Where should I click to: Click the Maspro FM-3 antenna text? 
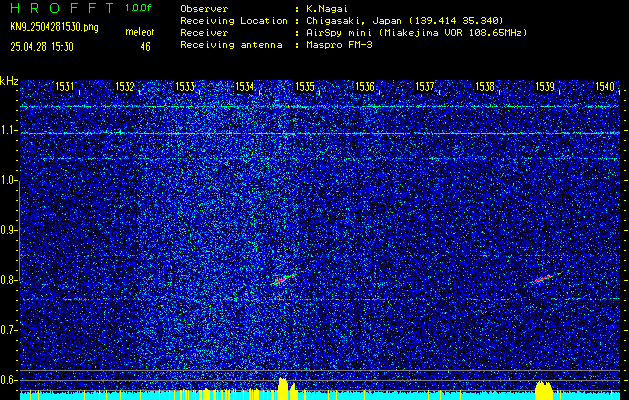339,45
